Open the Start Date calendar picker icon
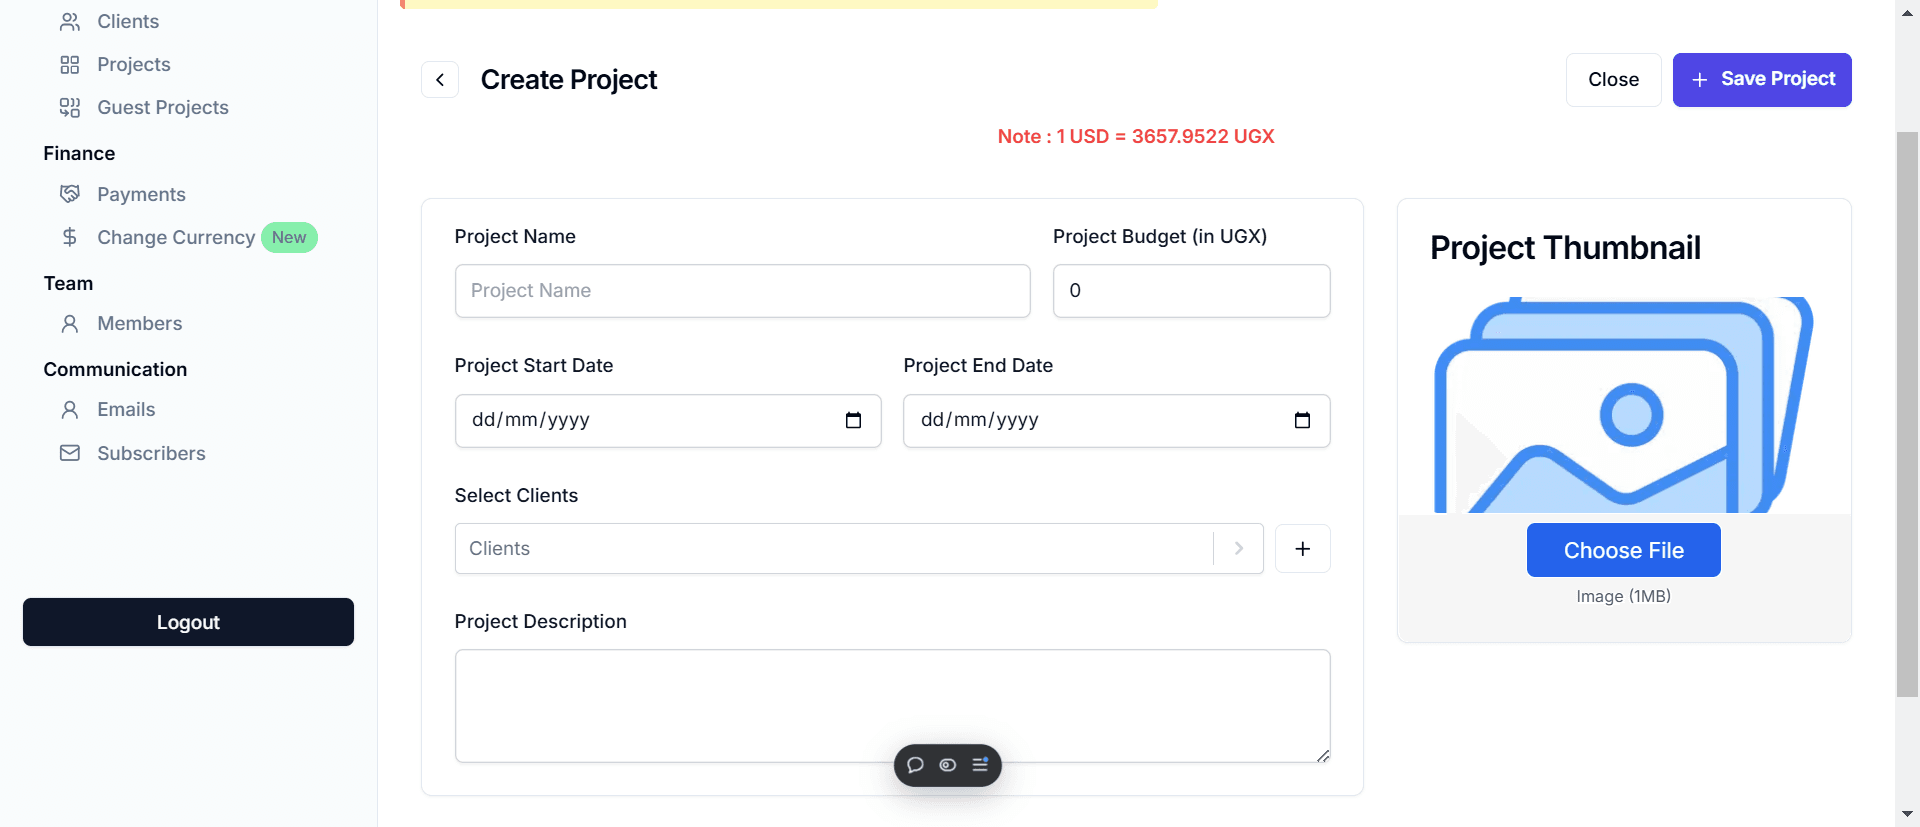 coord(853,421)
